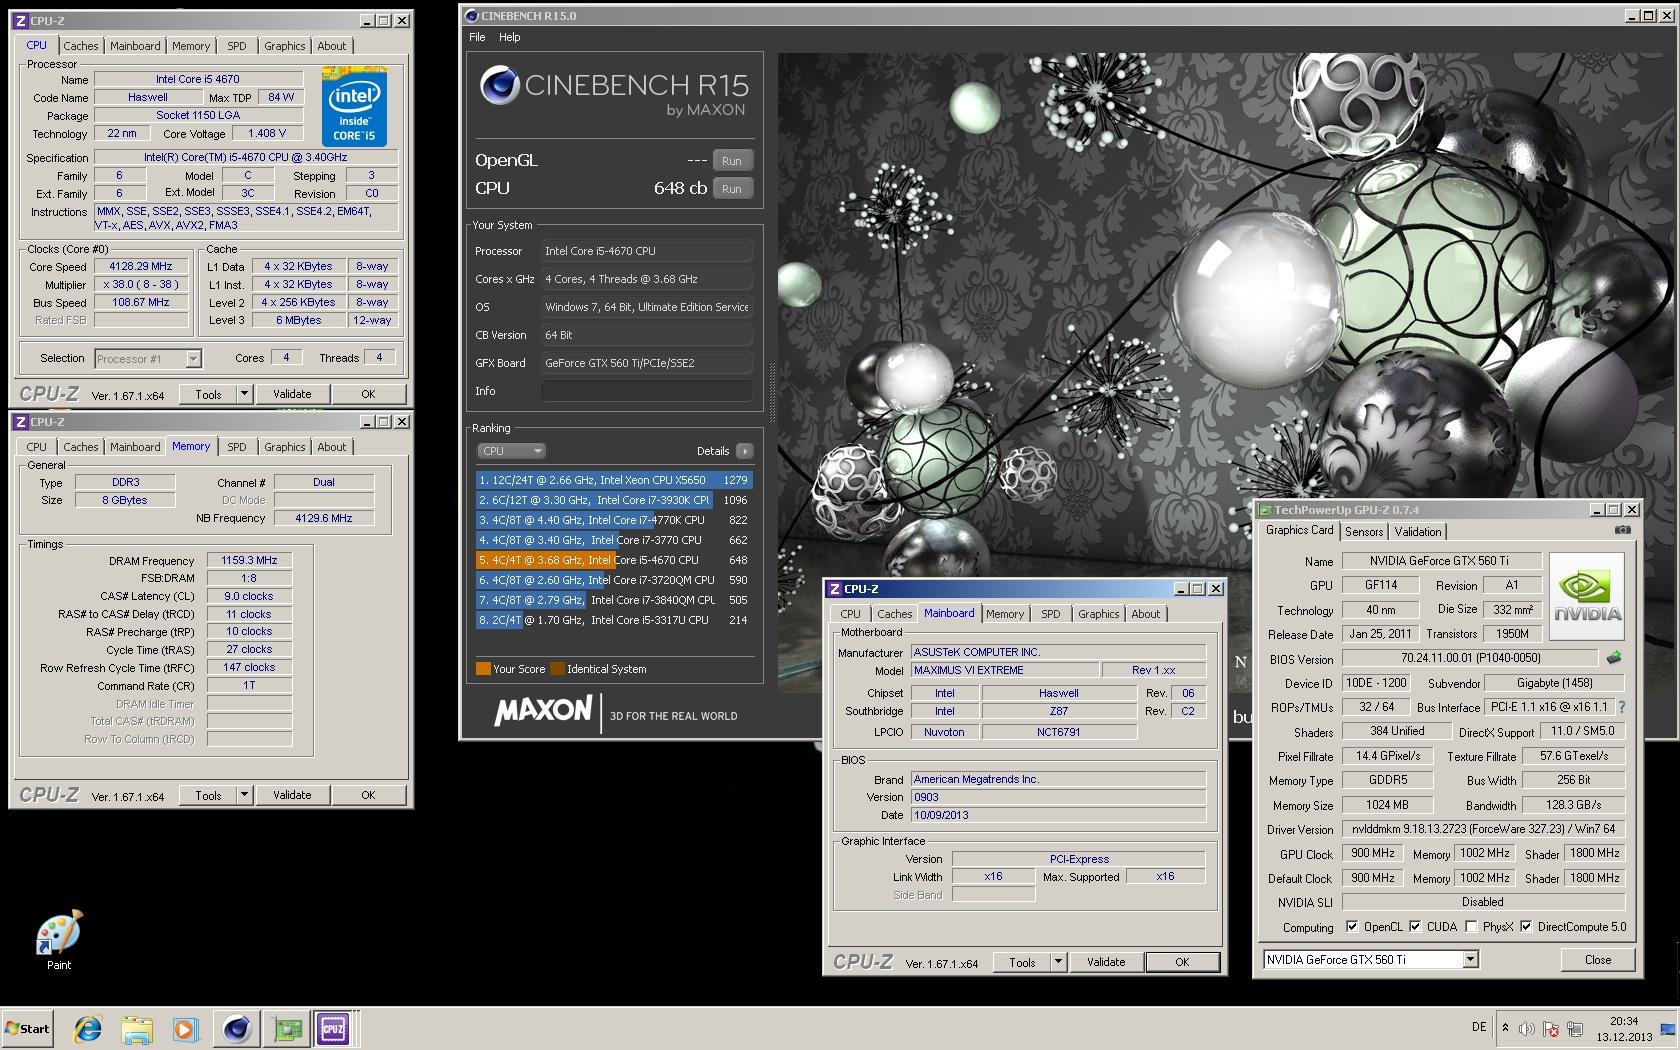1680x1050 pixels.
Task: Click the Internet Explorer taskbar icon
Action: pyautogui.click(x=88, y=1029)
